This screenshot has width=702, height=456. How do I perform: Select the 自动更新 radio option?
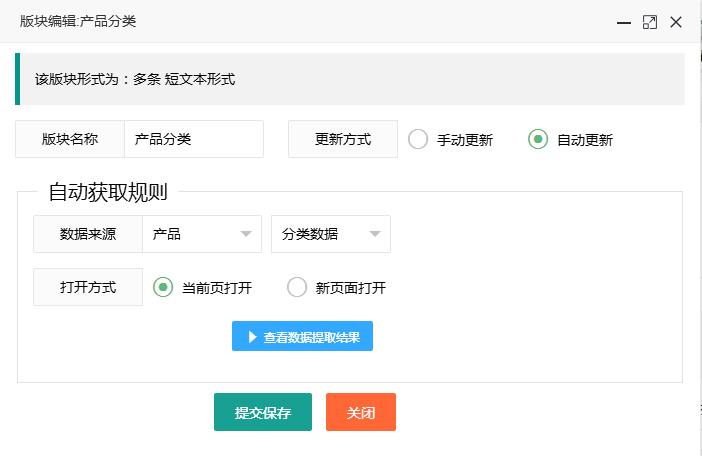point(538,140)
